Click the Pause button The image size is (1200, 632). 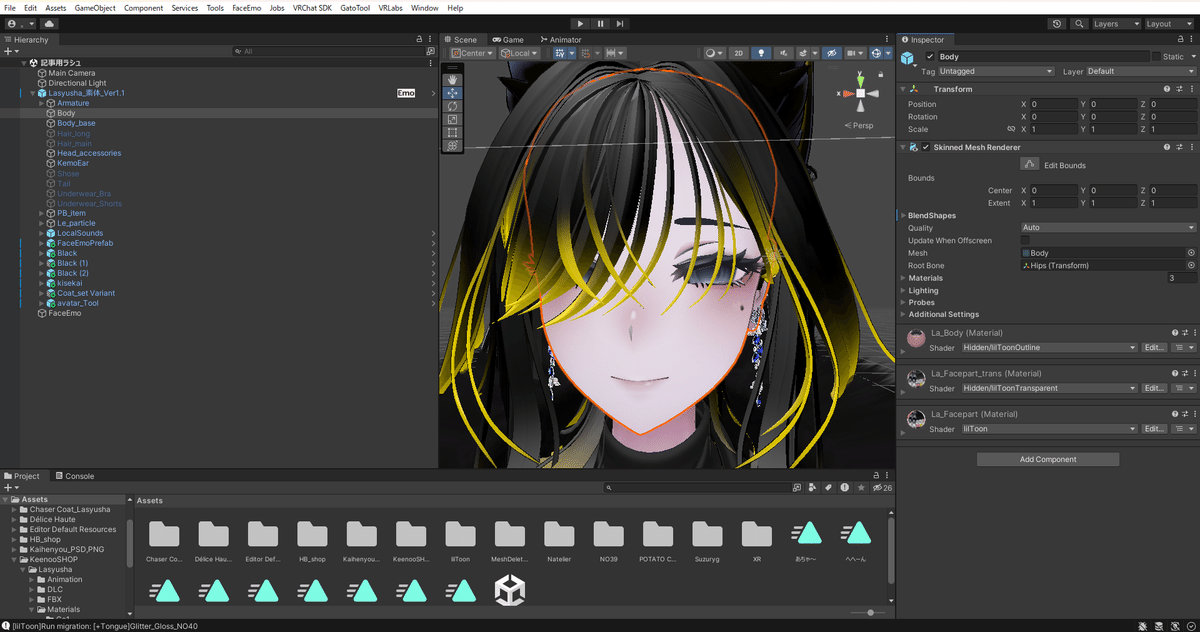(x=600, y=24)
